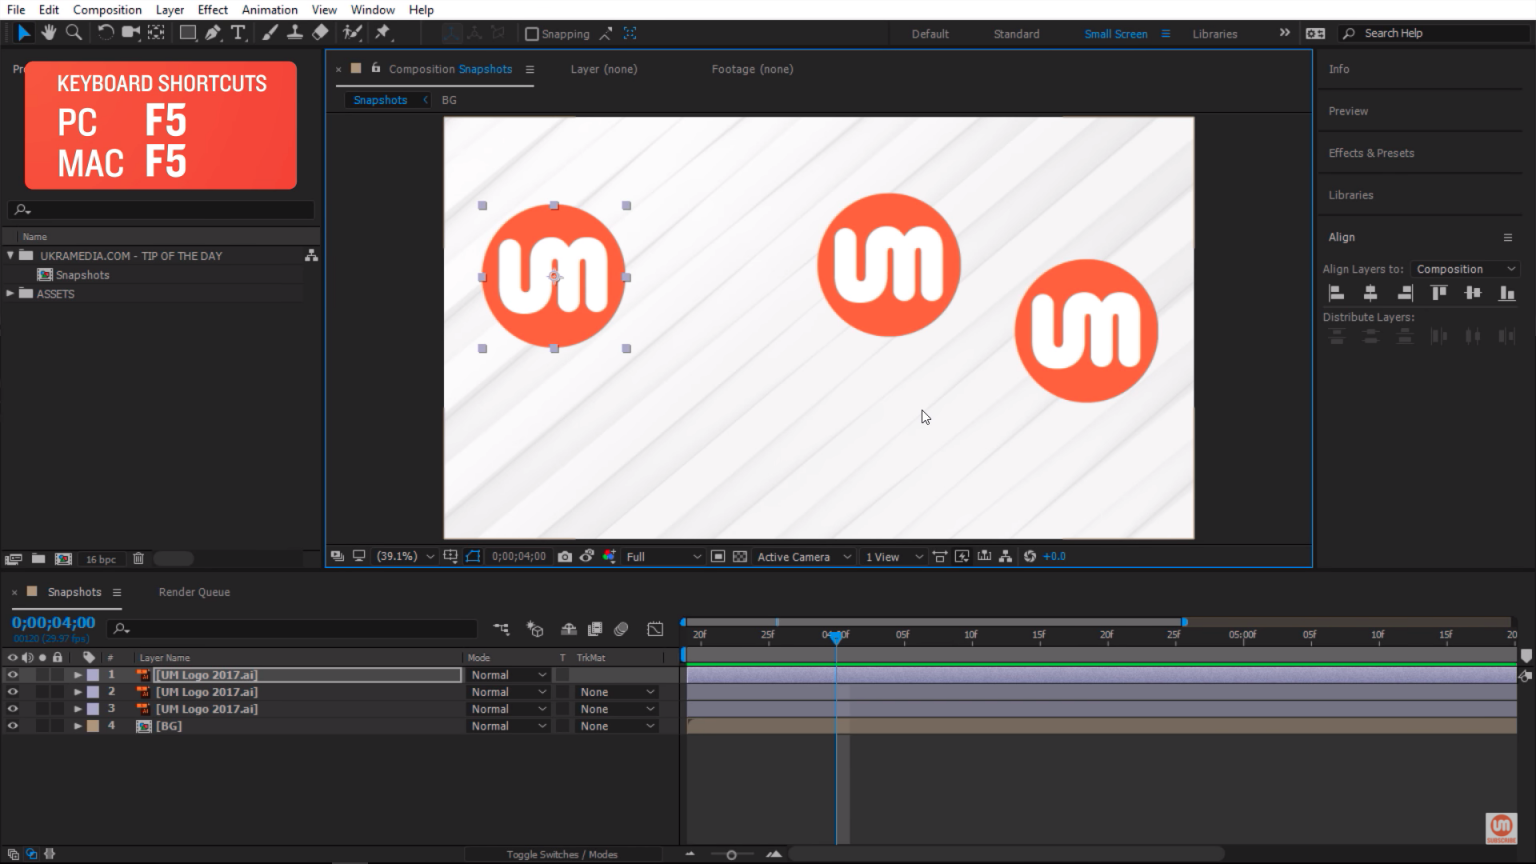
Task: Choose the Horizontal Type tool
Action: point(238,33)
